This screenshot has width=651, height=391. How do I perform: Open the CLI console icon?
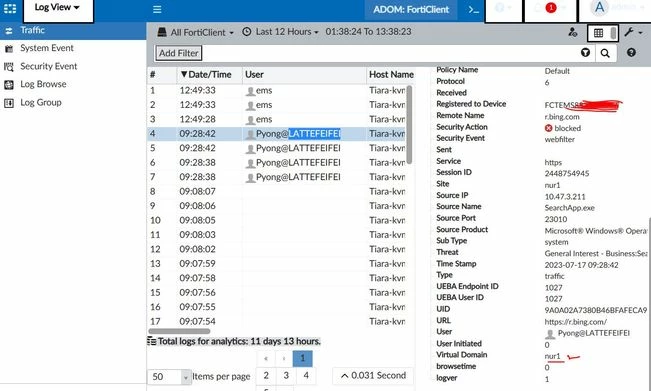pyautogui.click(x=473, y=9)
